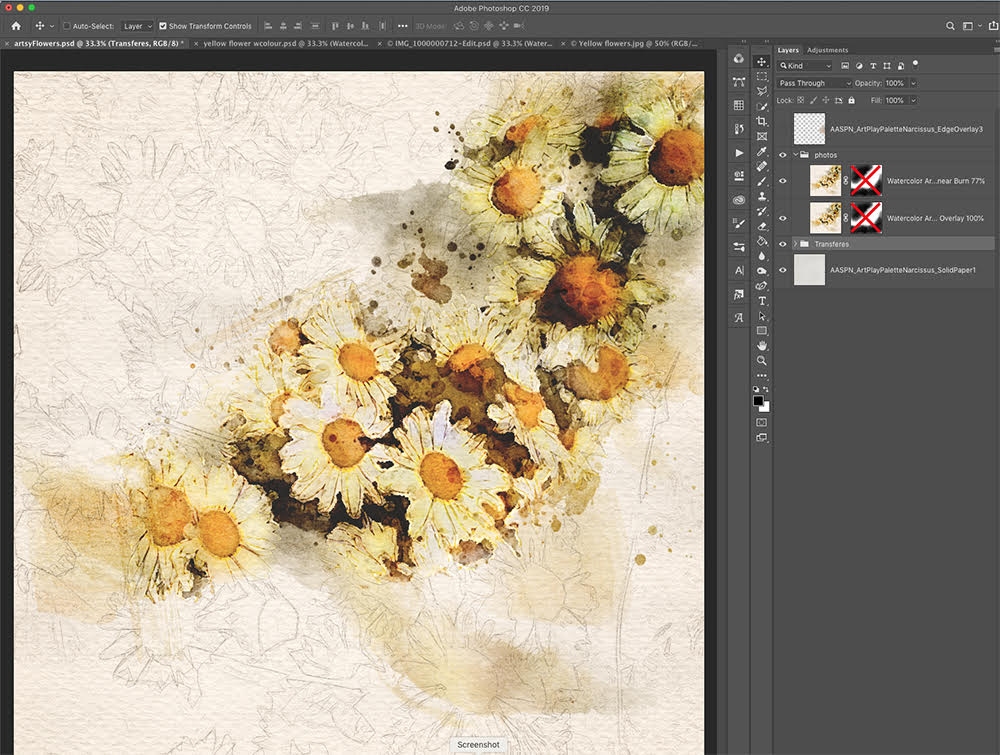The height and width of the screenshot is (755, 1000).
Task: Show the EdgeOverlay3 layer visibility
Action: [x=783, y=129]
